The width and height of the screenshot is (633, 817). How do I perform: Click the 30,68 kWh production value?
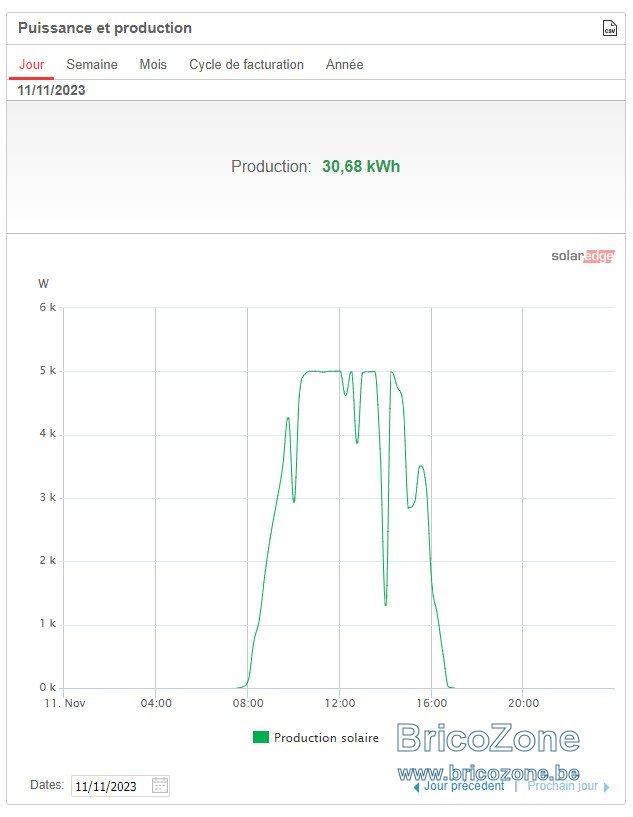coord(361,167)
